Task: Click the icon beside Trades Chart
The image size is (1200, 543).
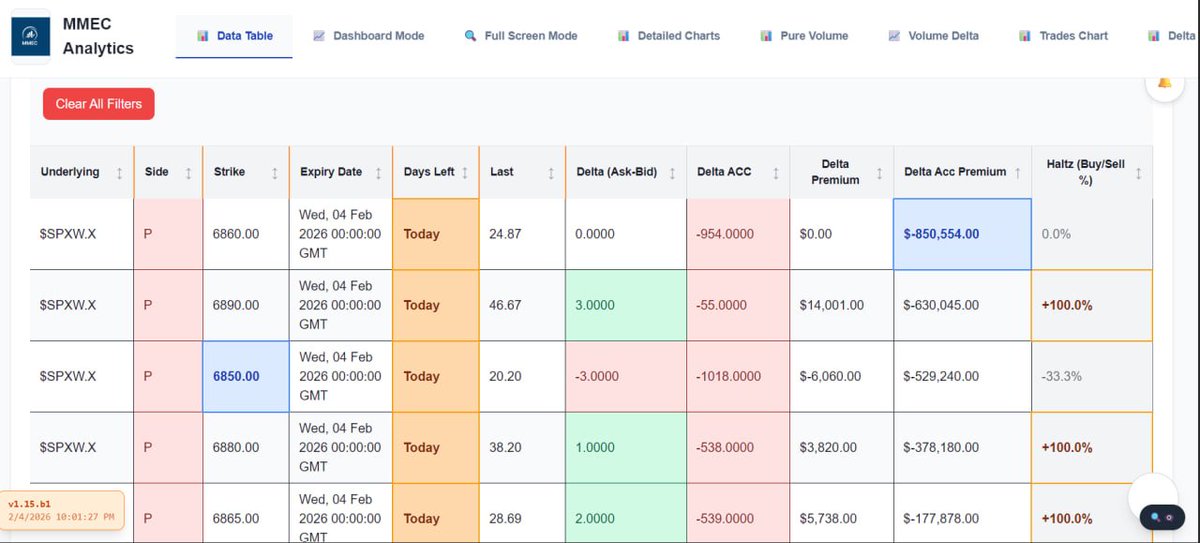Action: tap(1025, 36)
